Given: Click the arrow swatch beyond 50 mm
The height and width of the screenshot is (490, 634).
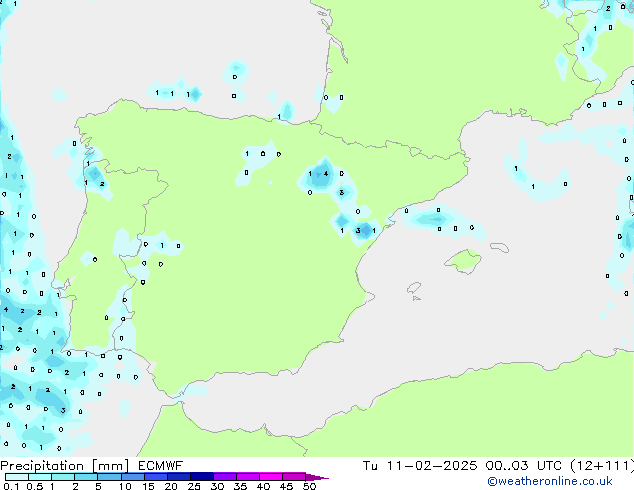Looking at the screenshot, I should point(317,477).
